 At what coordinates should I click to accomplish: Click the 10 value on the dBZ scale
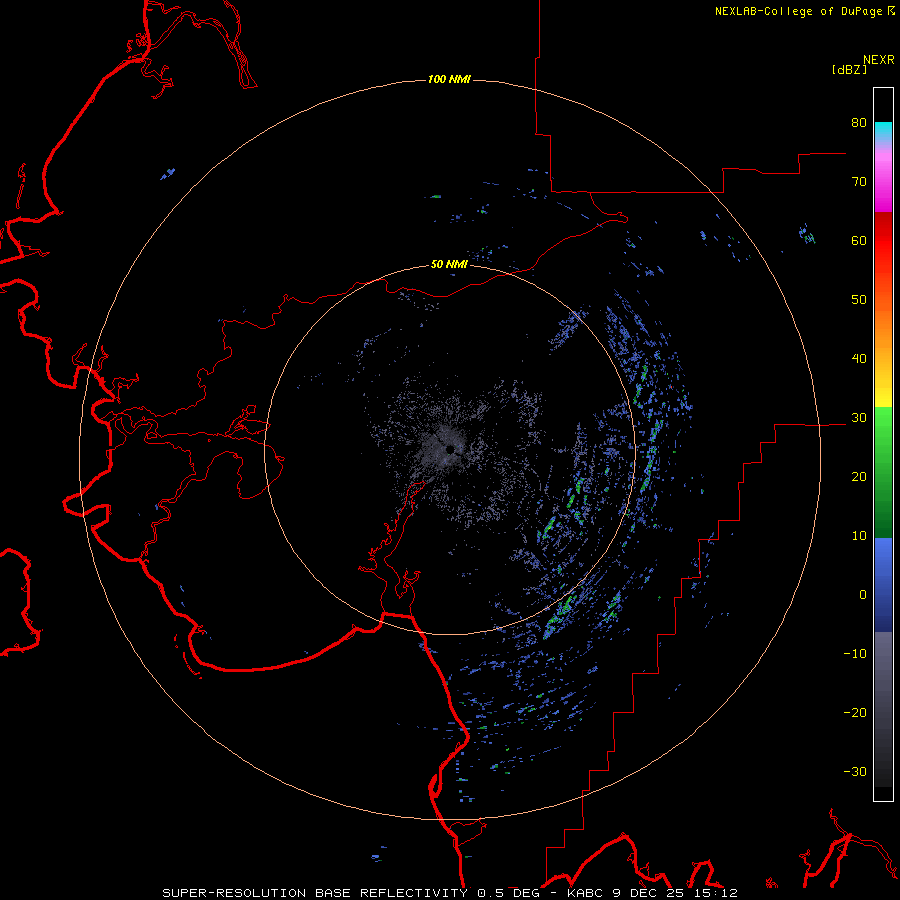(859, 536)
